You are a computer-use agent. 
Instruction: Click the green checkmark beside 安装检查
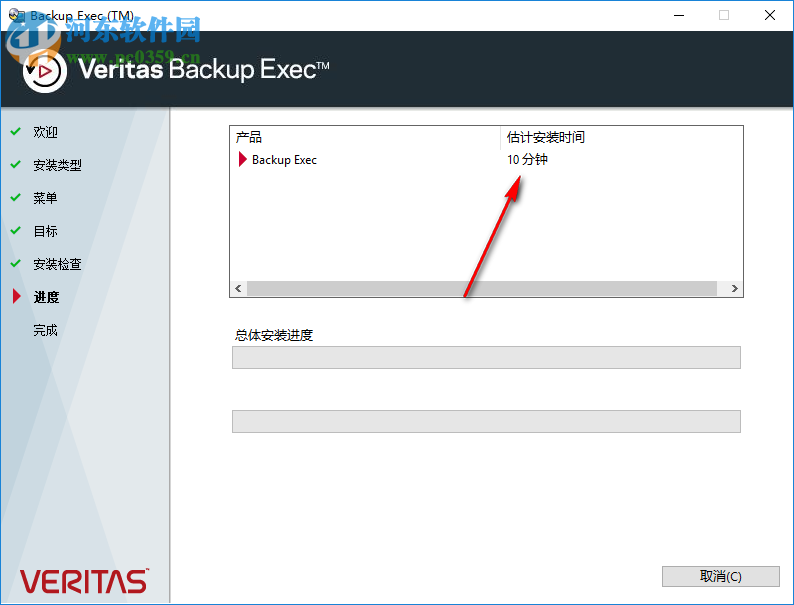click(x=16, y=264)
